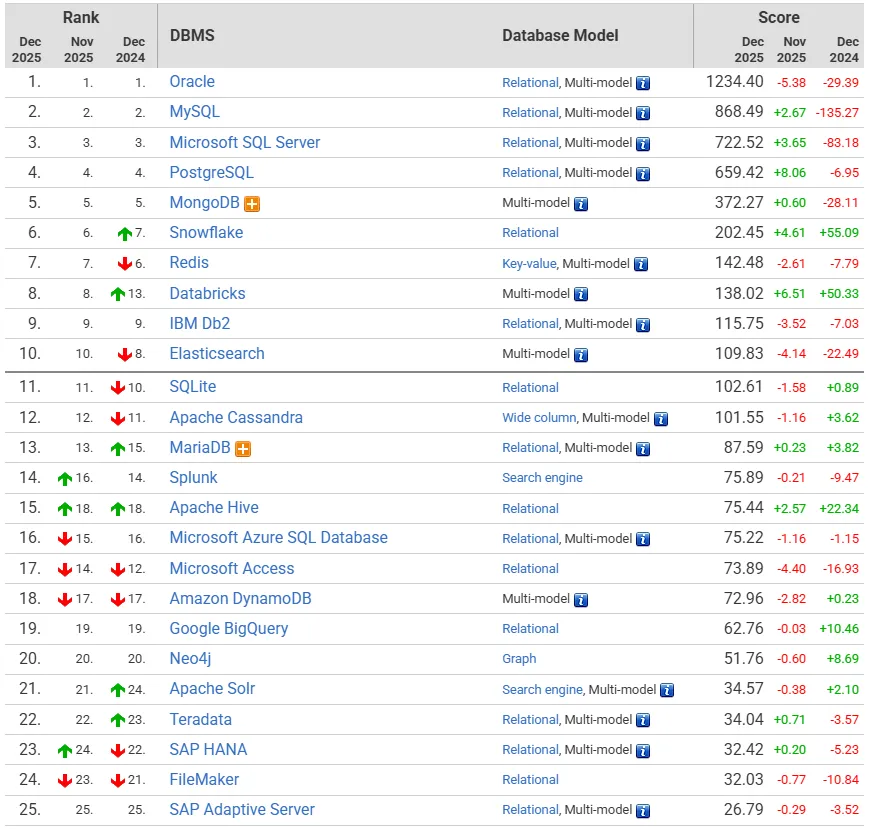Open the Snowflake DBMS page
The height and width of the screenshot is (829, 869).
(206, 232)
